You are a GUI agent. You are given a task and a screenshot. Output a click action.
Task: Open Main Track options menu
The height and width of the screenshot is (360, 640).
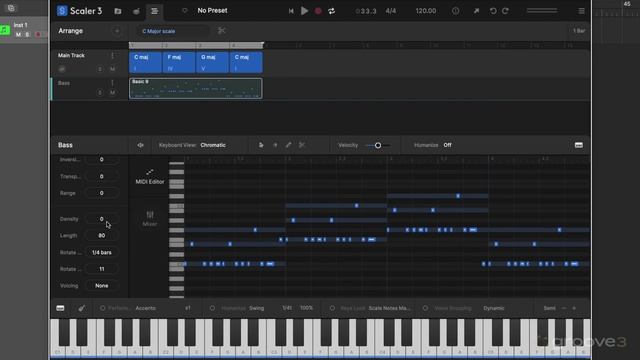tap(112, 56)
